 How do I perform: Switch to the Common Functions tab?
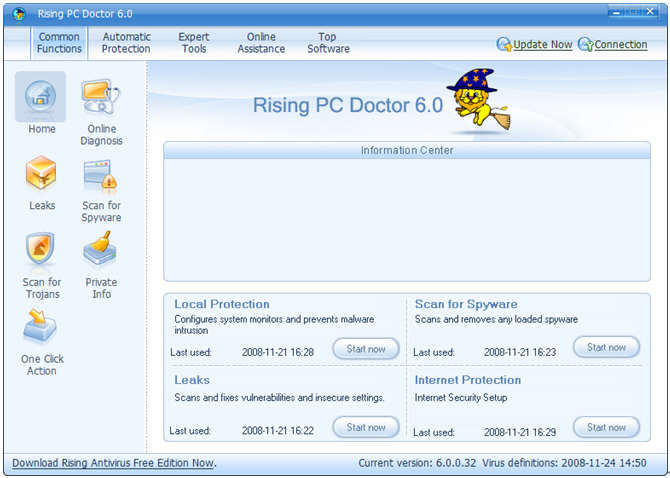59,43
